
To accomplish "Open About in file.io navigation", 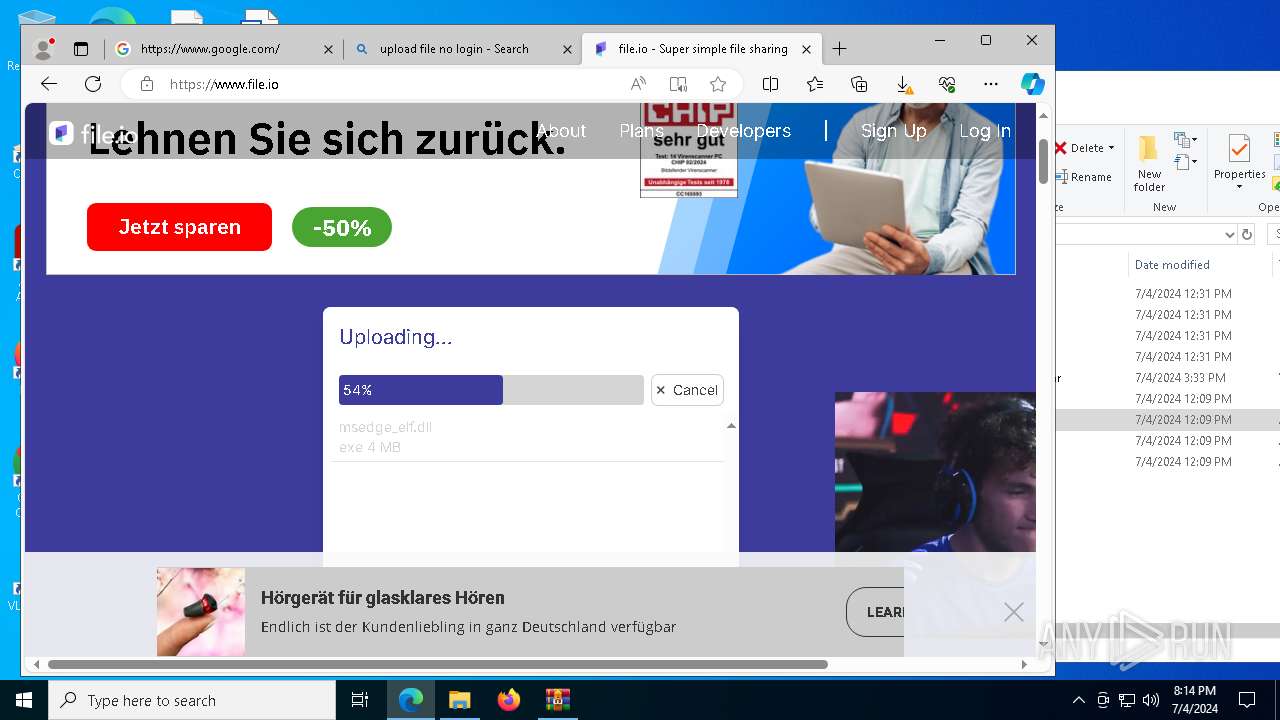I will pos(561,131).
